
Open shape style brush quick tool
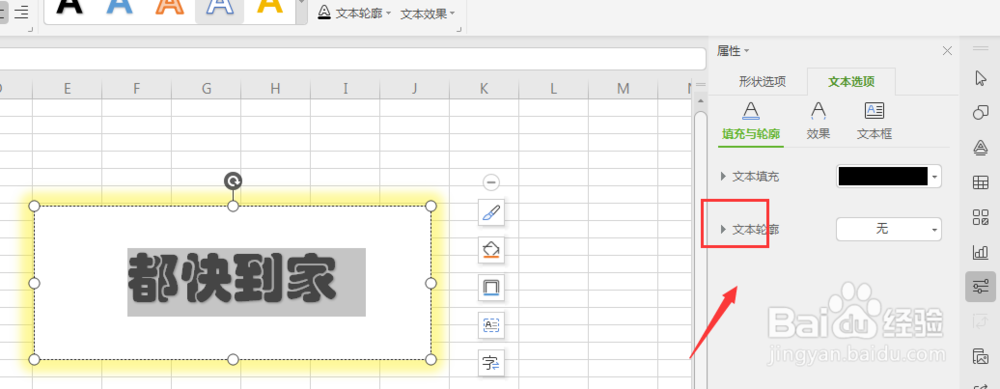(491, 212)
